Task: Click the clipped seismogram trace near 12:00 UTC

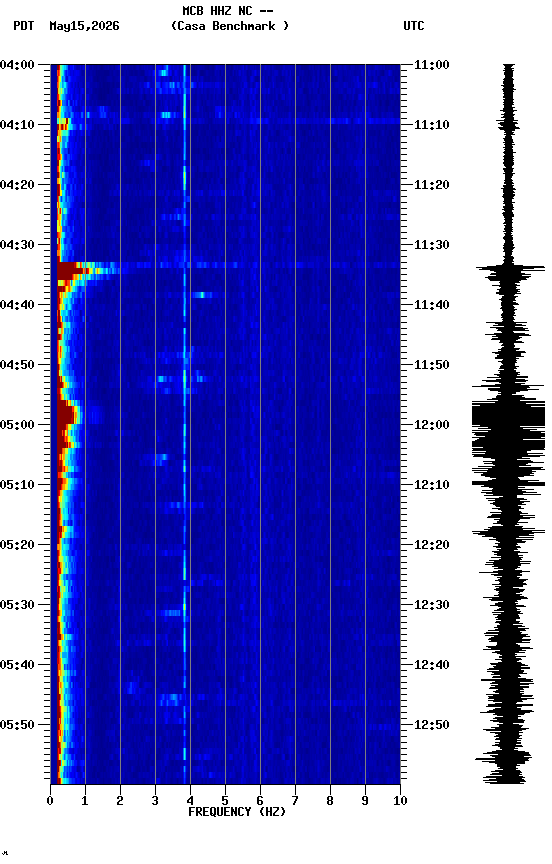Action: [x=508, y=423]
